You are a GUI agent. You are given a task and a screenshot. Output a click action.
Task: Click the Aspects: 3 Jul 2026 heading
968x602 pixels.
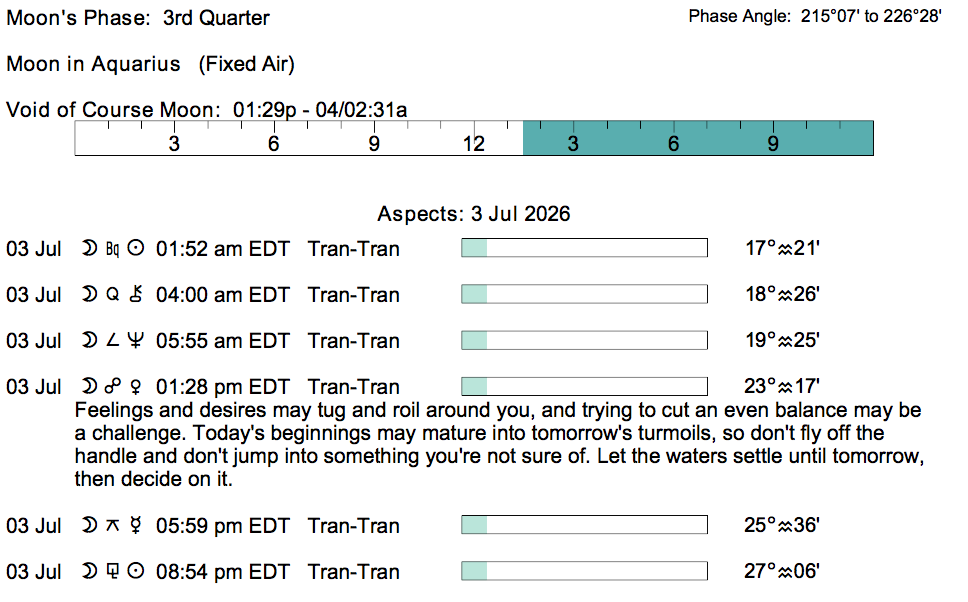pyautogui.click(x=474, y=214)
